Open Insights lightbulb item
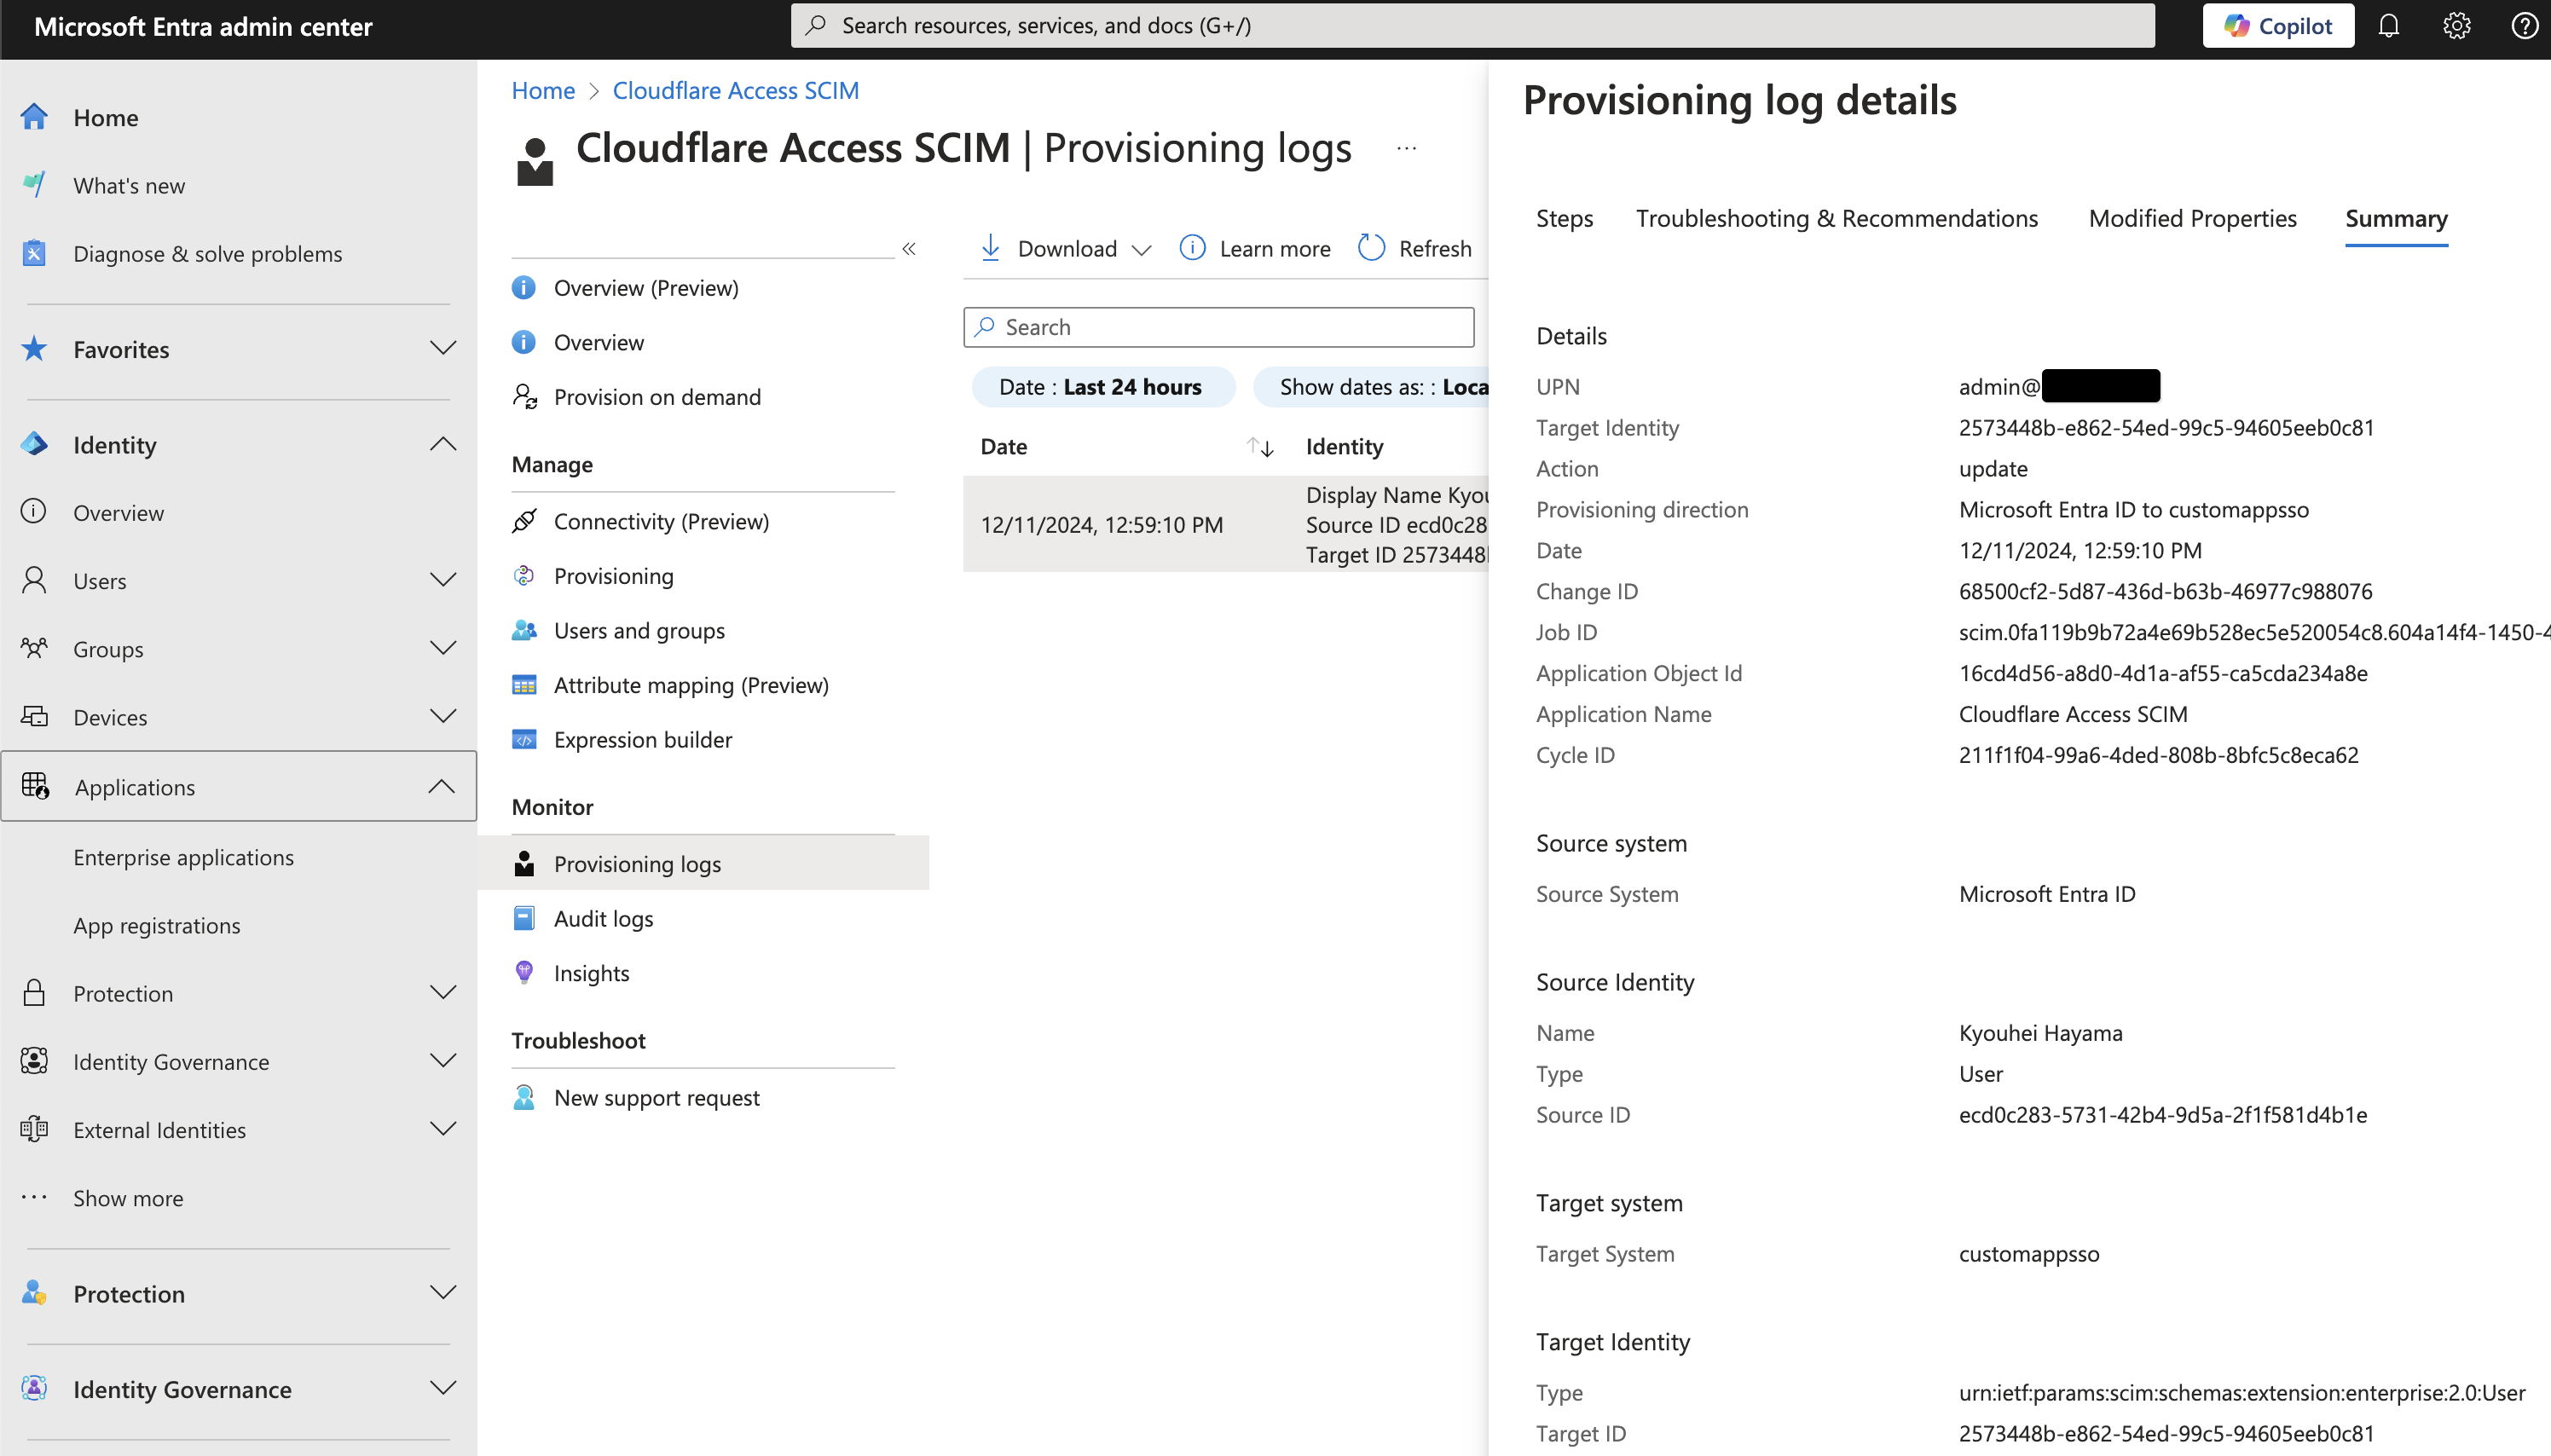This screenshot has height=1456, width=2551. click(591, 973)
